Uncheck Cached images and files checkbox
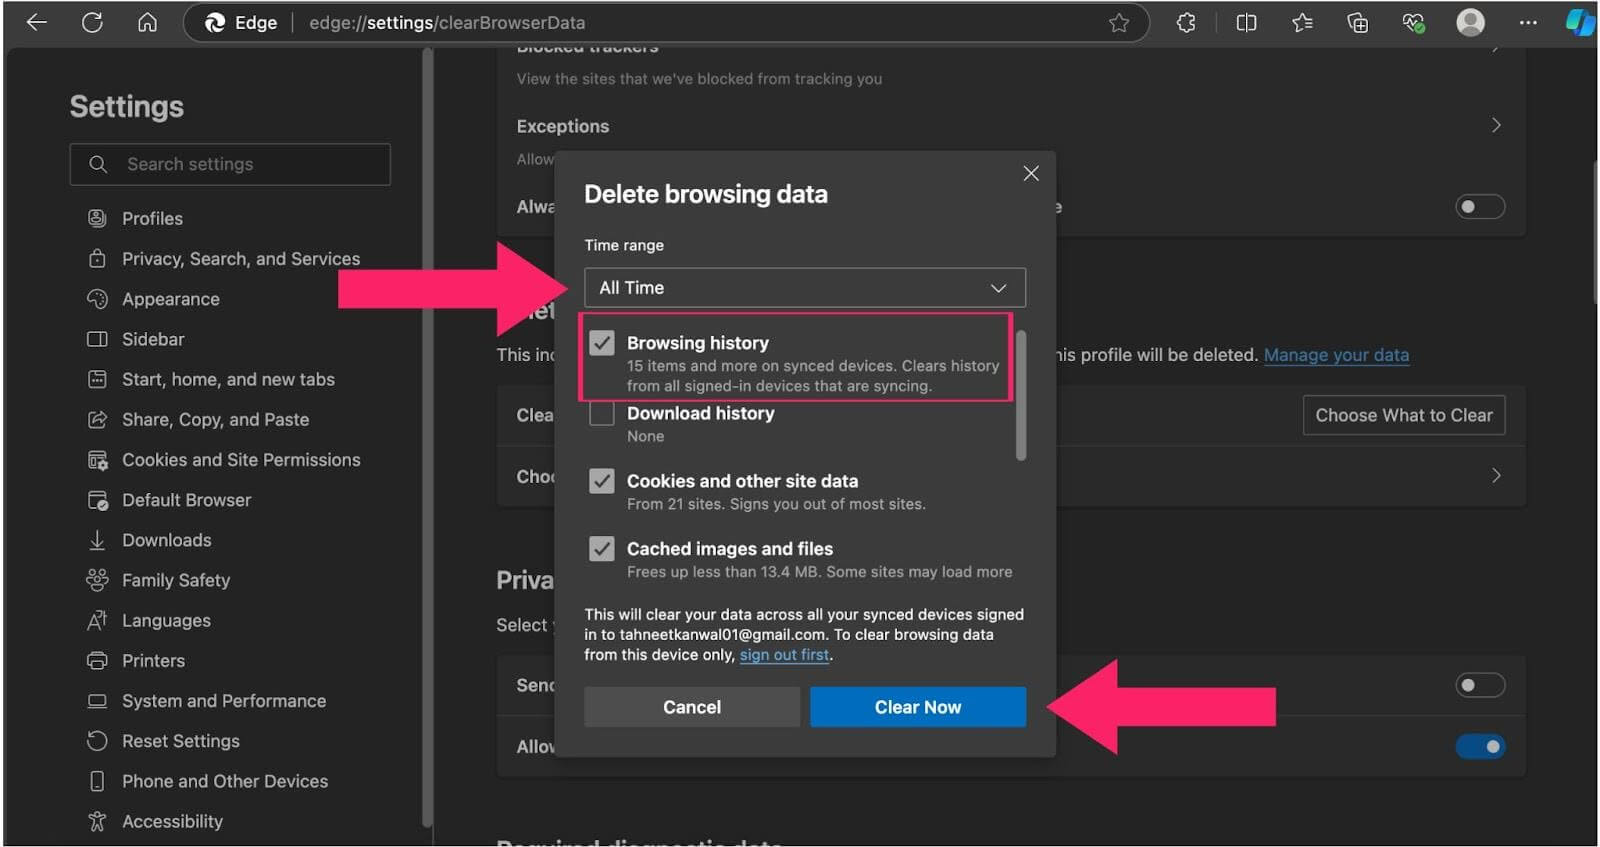The width and height of the screenshot is (1600, 847). point(602,549)
